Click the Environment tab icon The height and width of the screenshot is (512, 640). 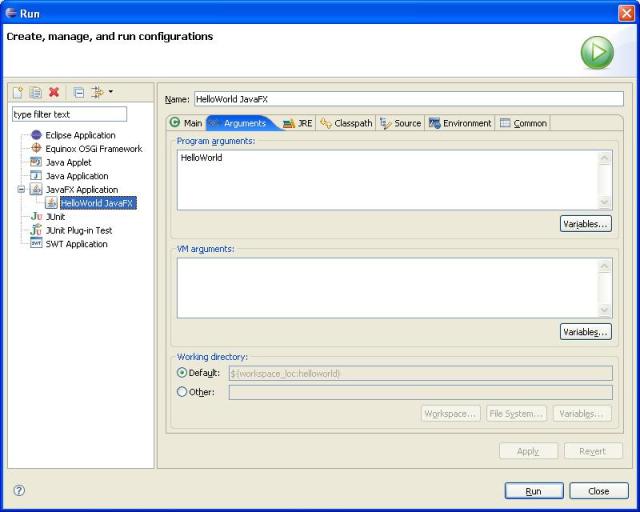tap(434, 123)
